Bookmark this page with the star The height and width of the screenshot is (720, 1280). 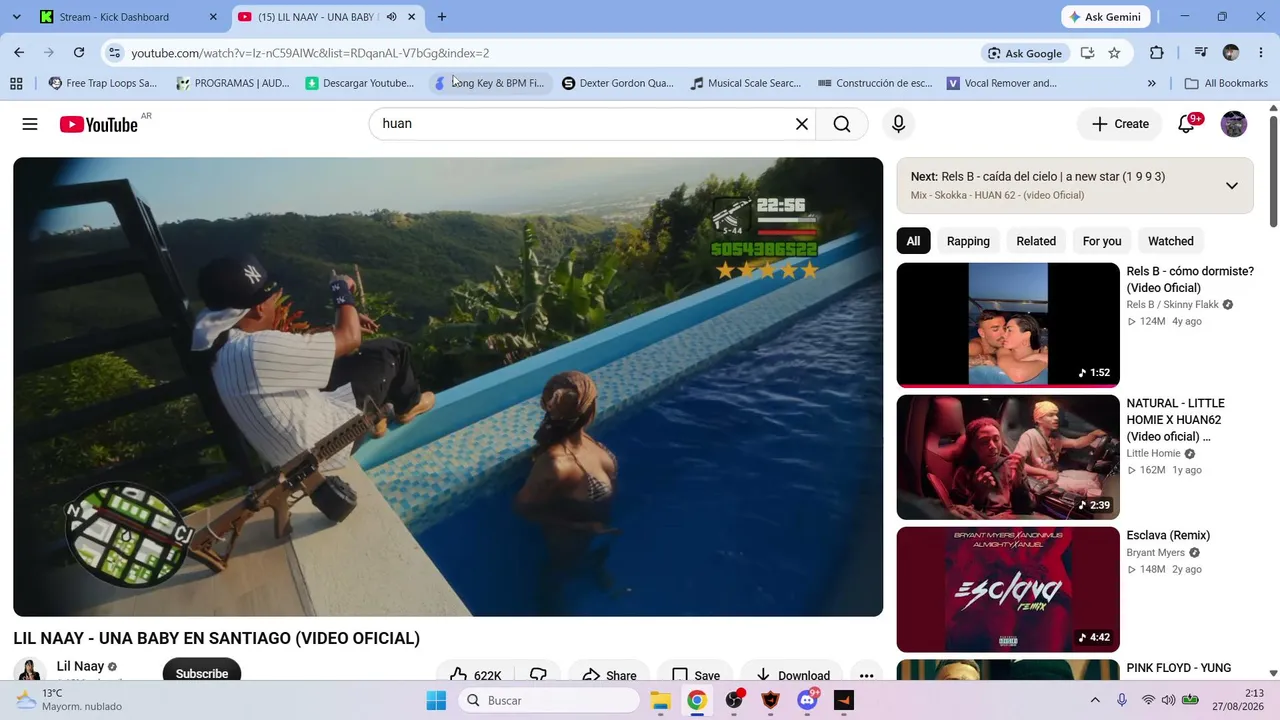point(1114,53)
